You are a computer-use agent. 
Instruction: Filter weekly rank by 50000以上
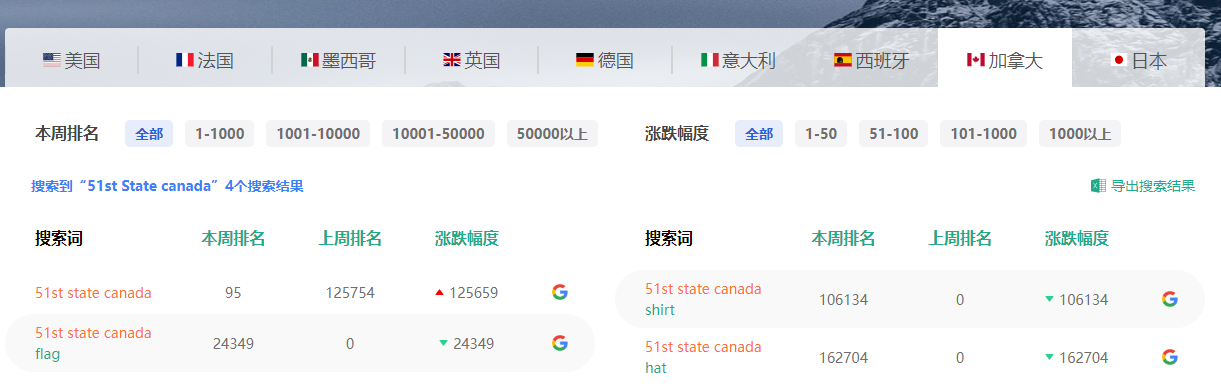point(552,134)
